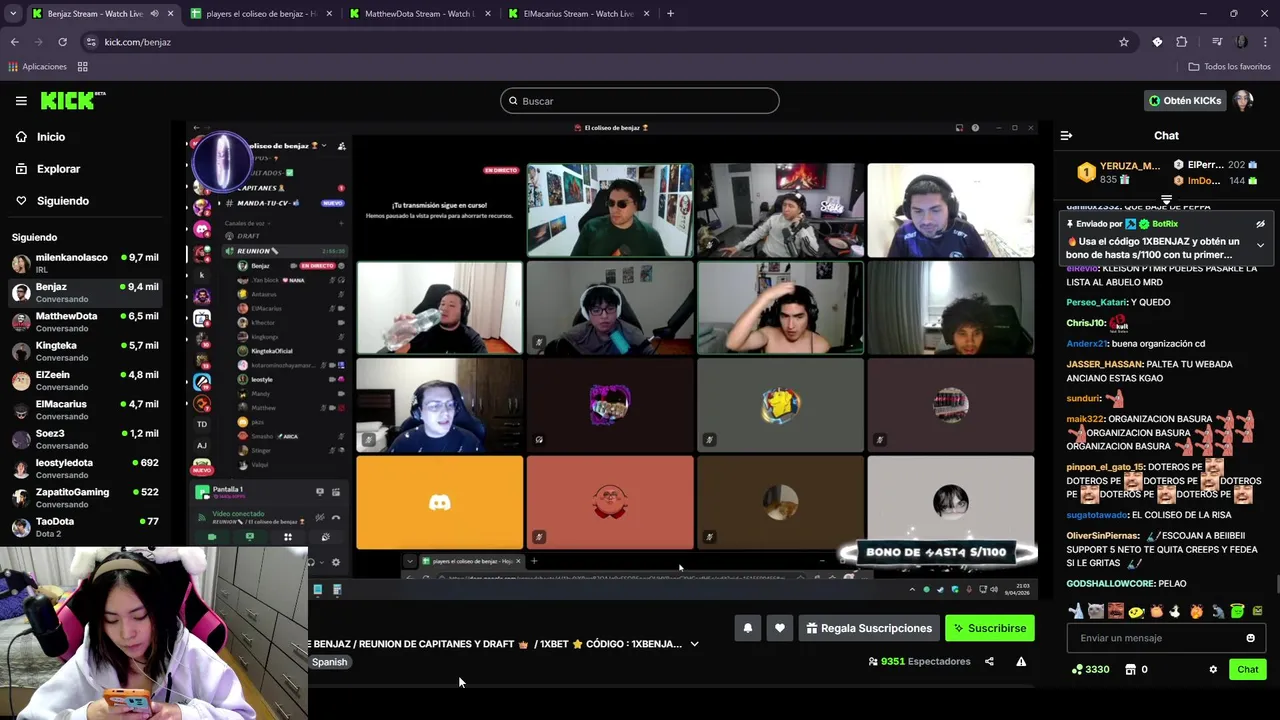This screenshot has width=1280, height=720.
Task: Click the first quick emote in chat
Action: point(1076,611)
